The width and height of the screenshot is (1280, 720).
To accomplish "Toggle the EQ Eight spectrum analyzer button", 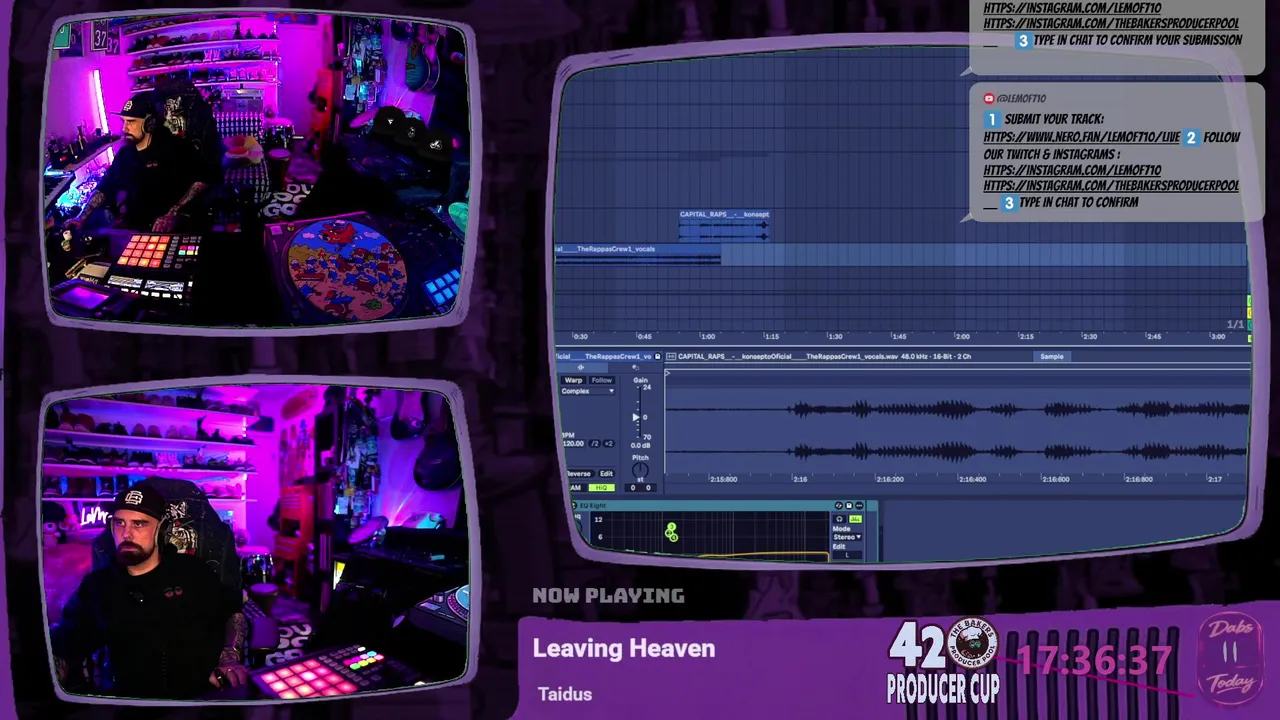I will pos(855,519).
